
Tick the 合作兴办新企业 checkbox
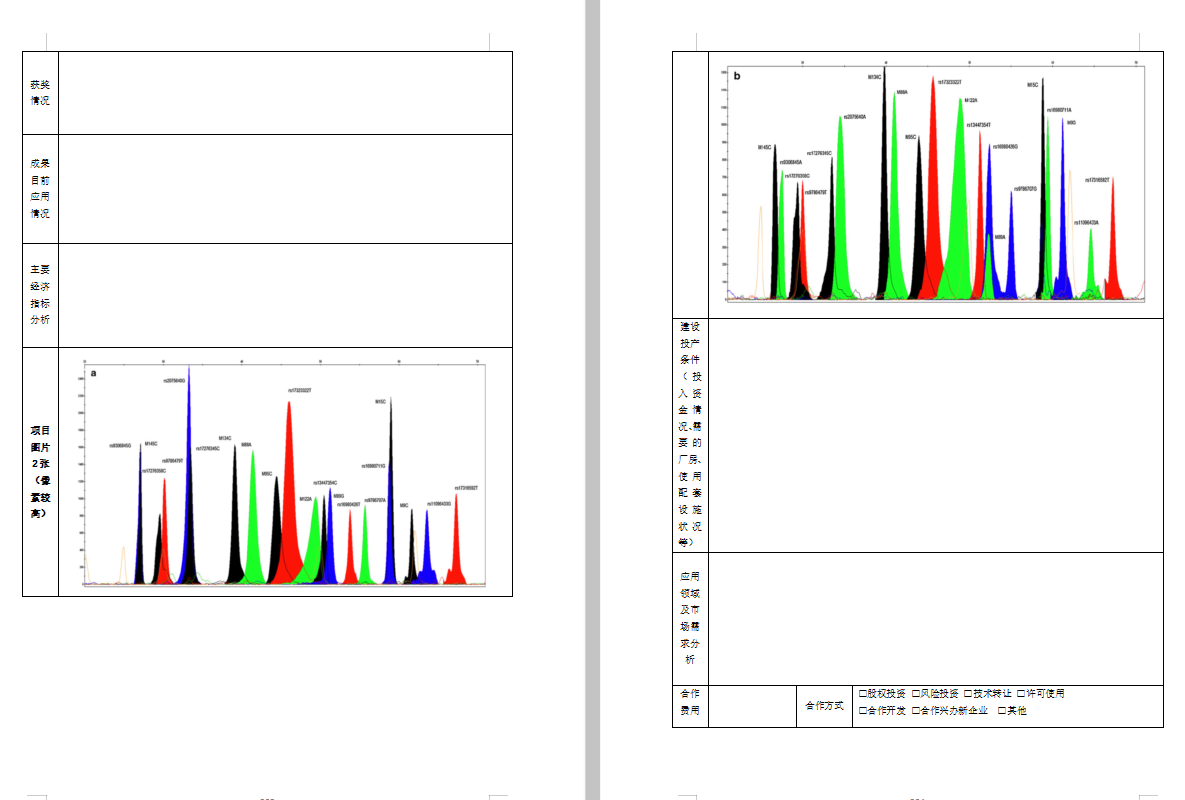click(x=916, y=711)
